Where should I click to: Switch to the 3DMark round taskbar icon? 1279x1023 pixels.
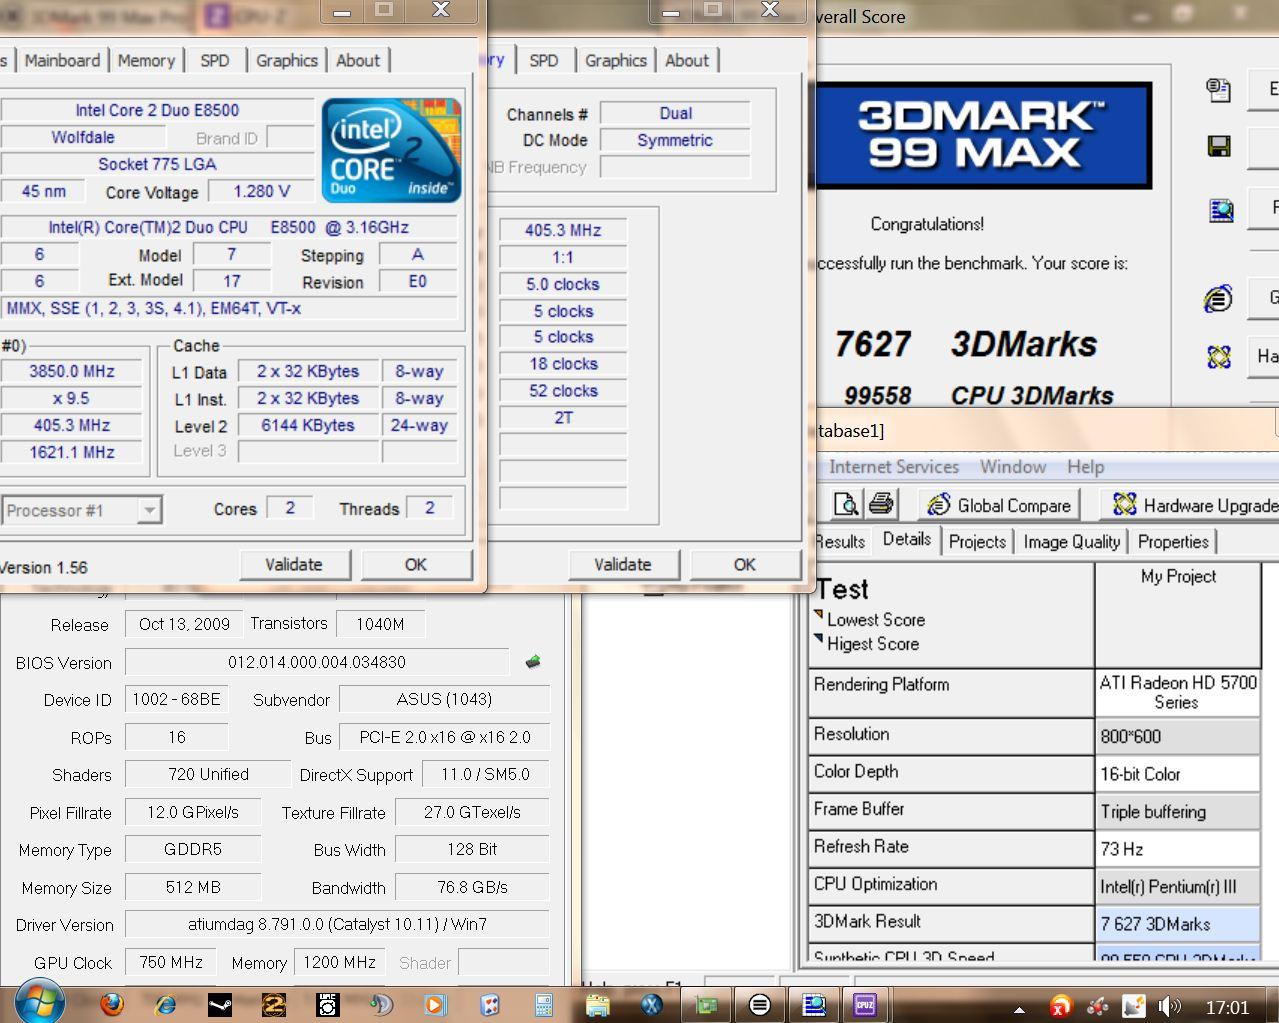coord(759,1004)
